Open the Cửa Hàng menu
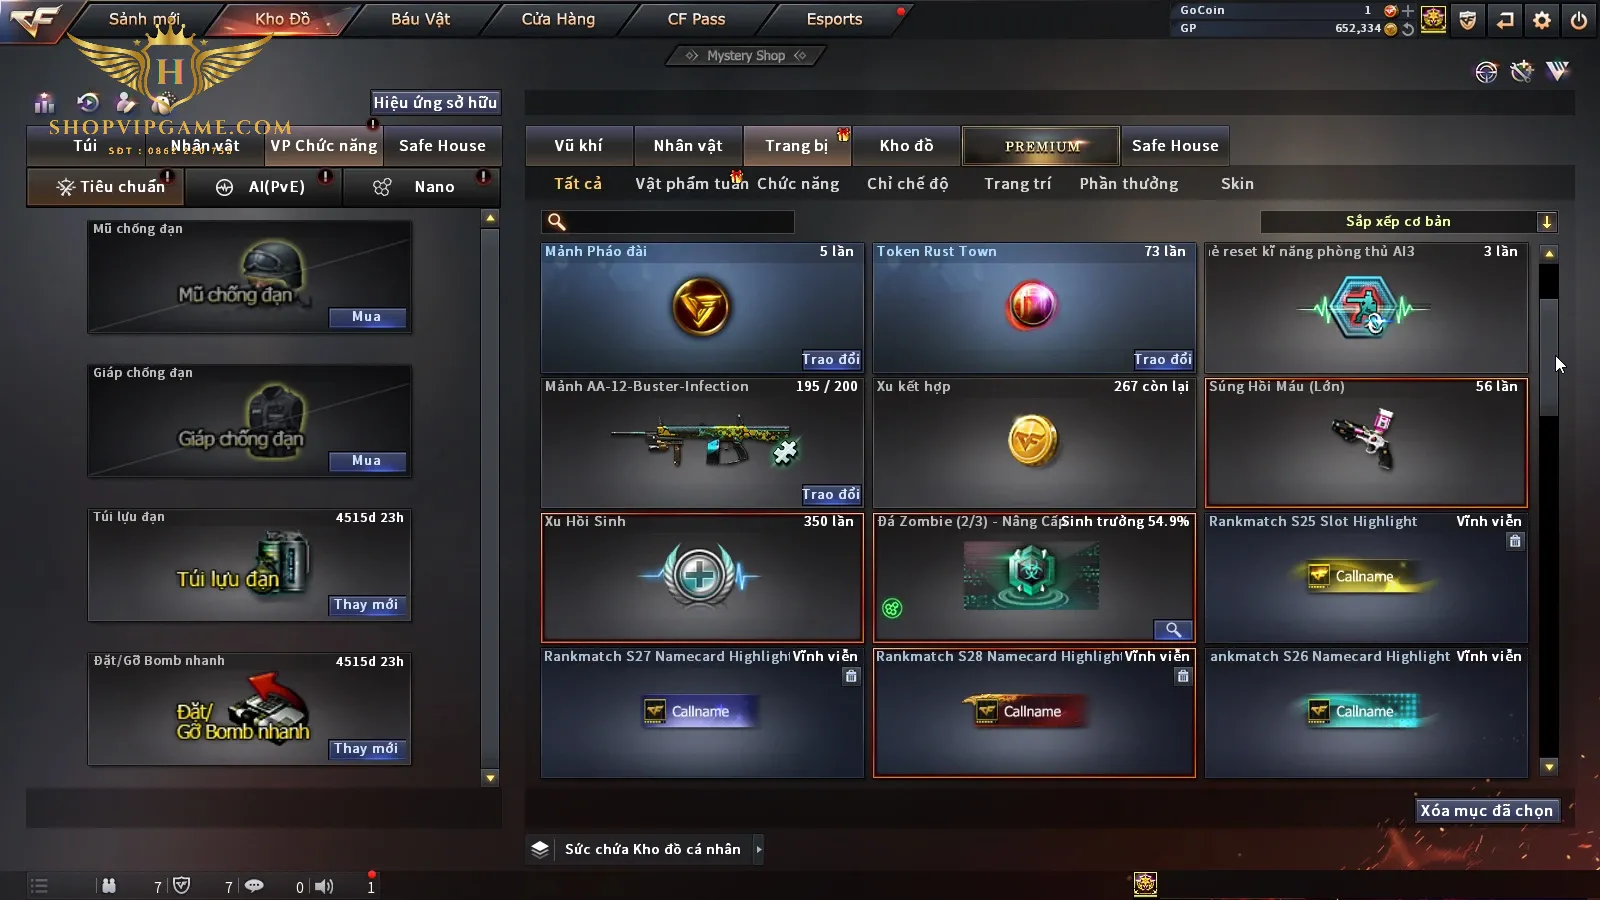1600x900 pixels. click(x=558, y=19)
